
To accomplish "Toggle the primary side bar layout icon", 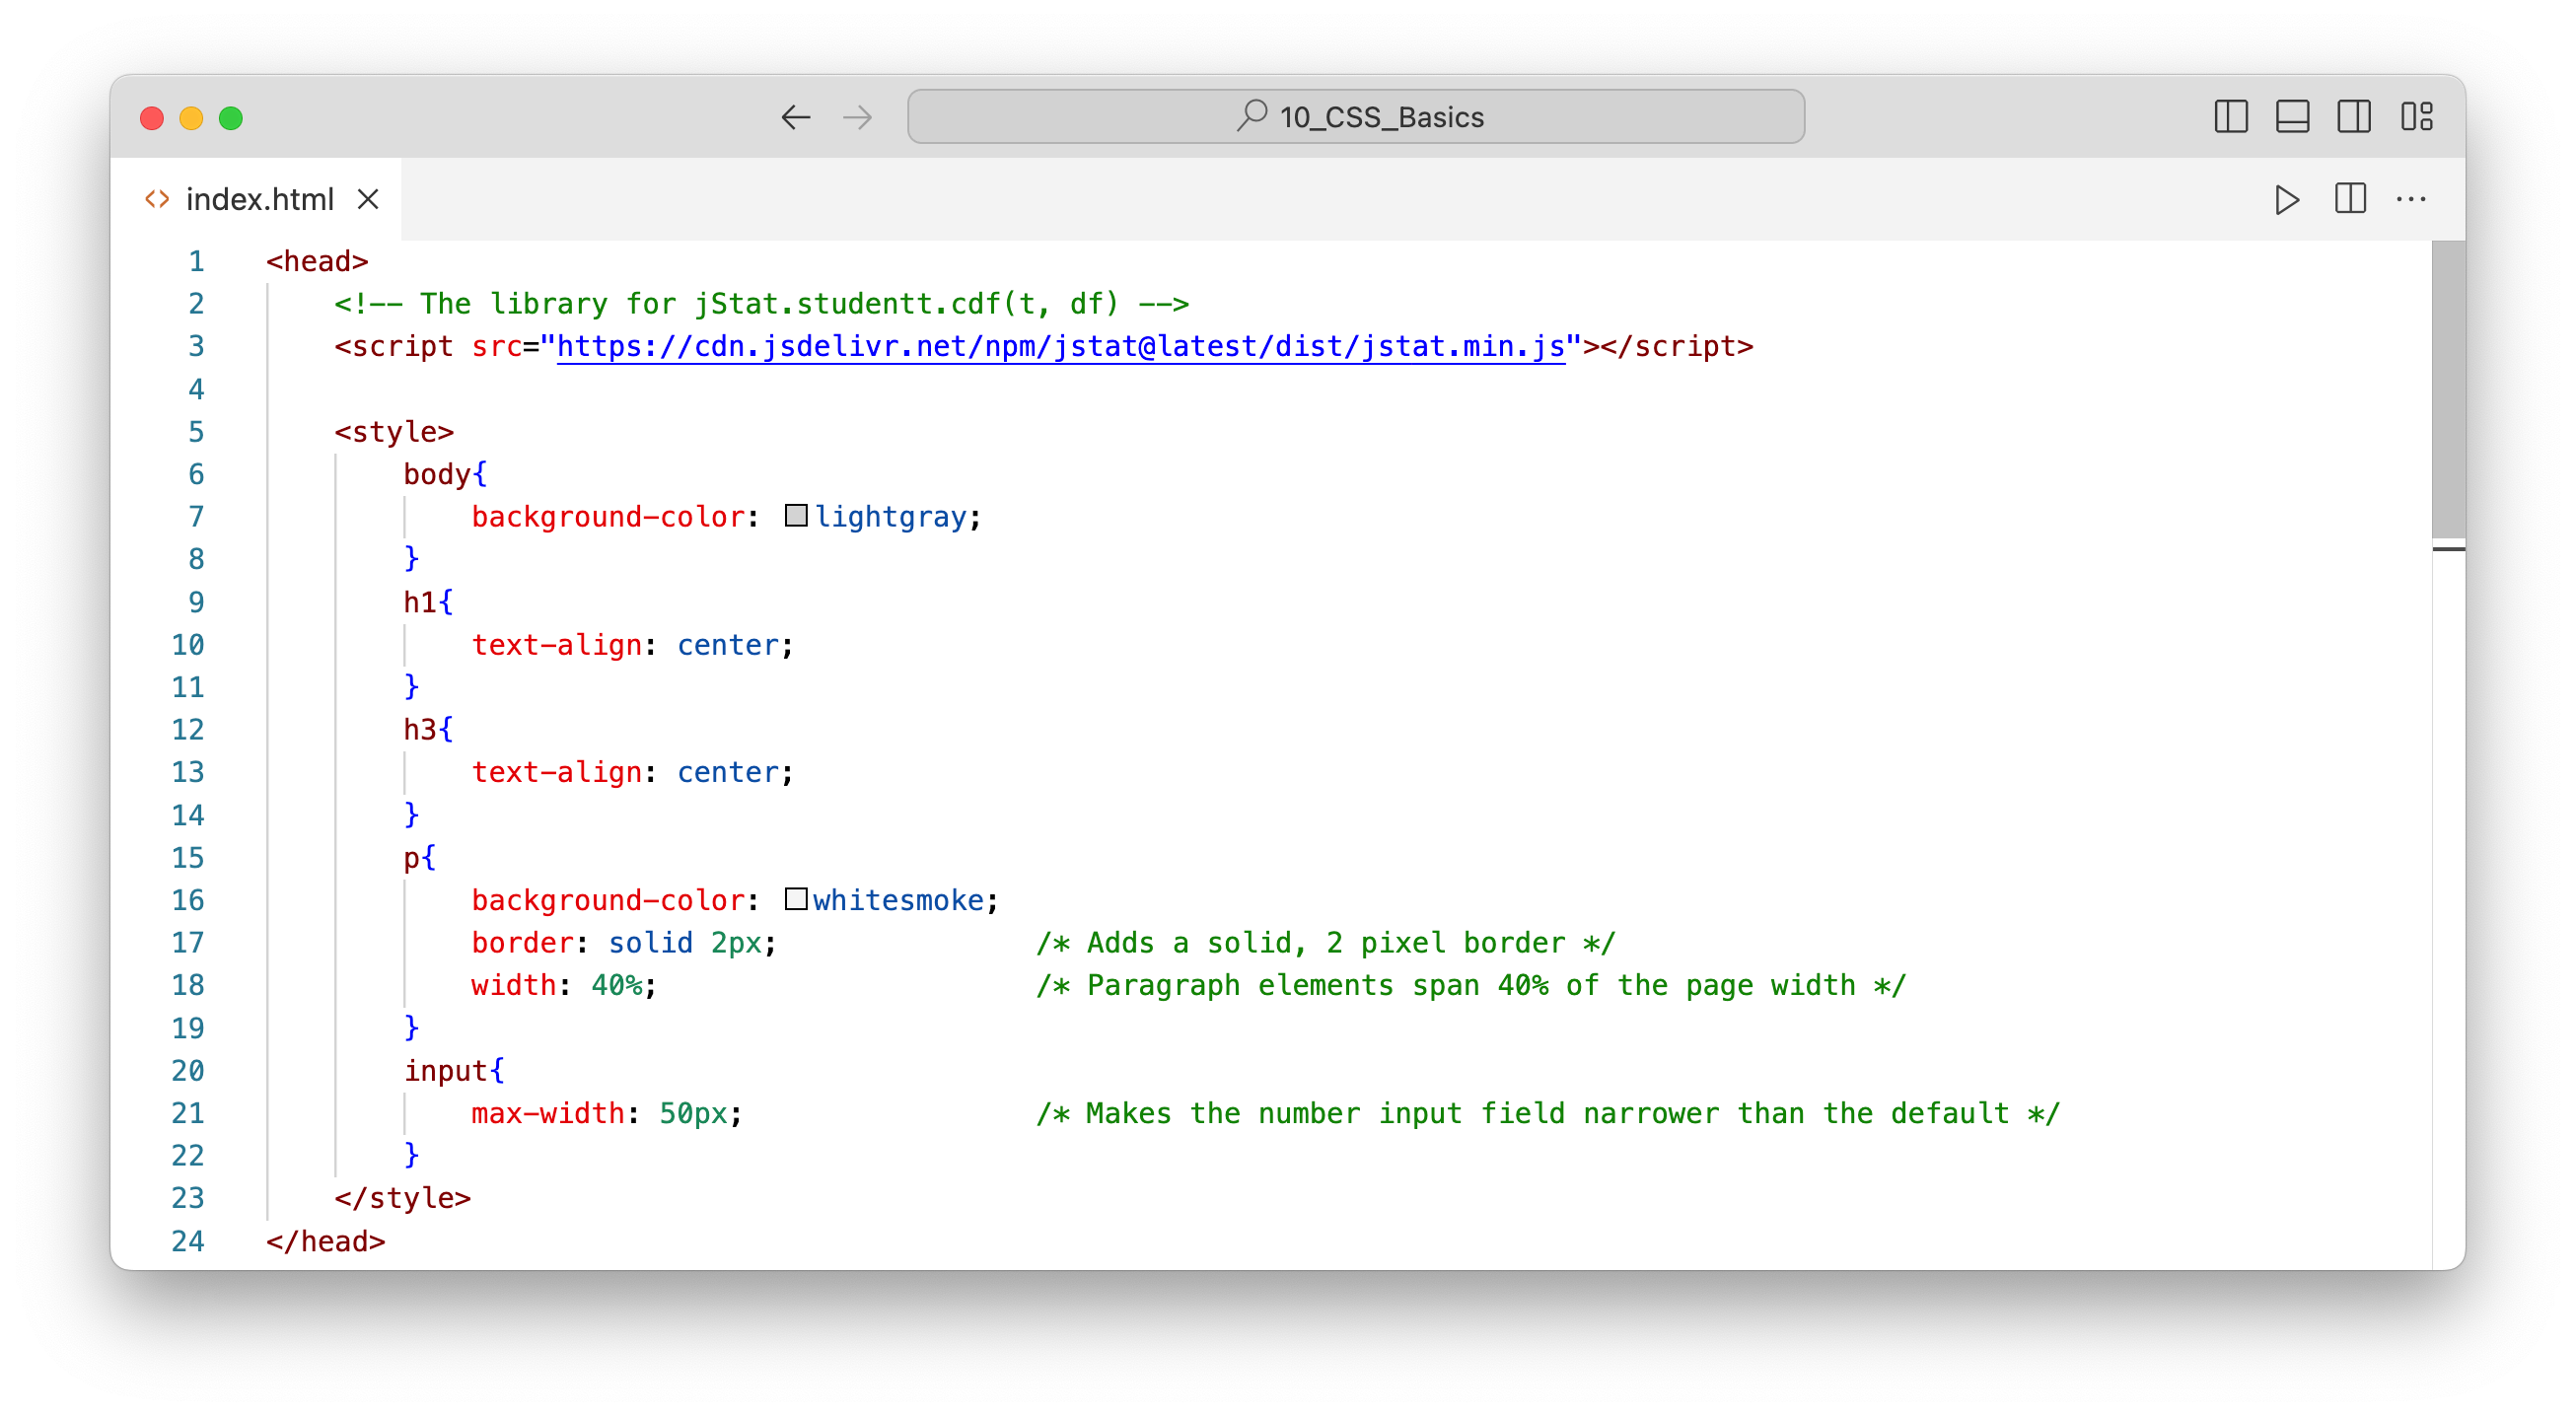I will pos(2231,117).
